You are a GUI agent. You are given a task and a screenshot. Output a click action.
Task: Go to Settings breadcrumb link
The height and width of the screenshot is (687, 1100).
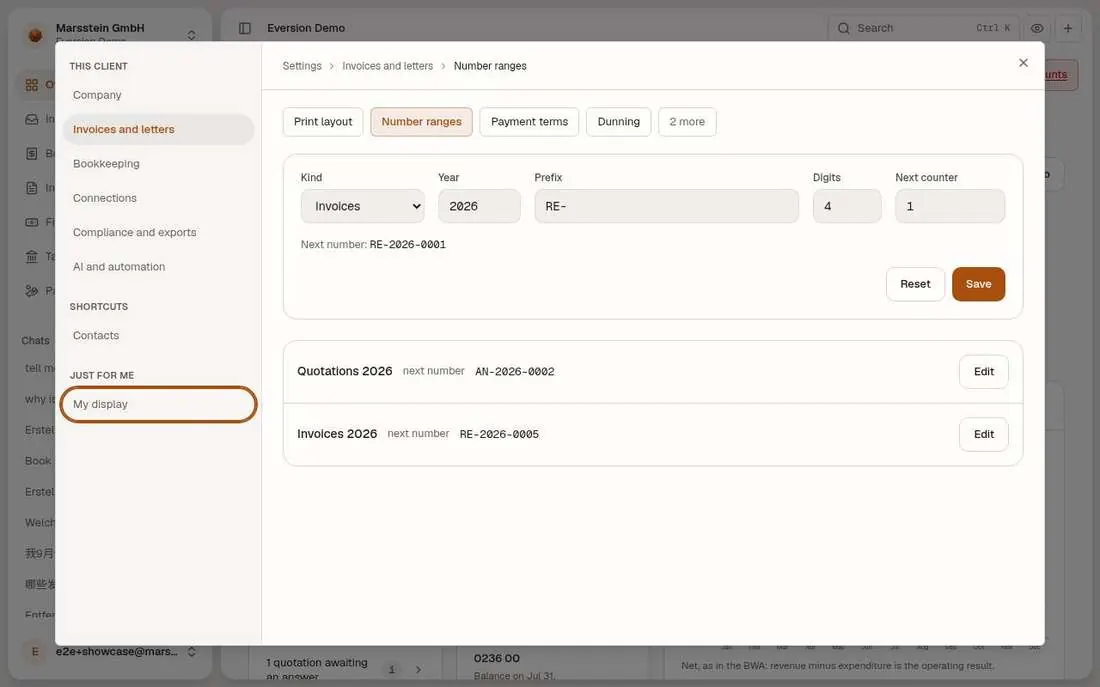click(x=302, y=66)
